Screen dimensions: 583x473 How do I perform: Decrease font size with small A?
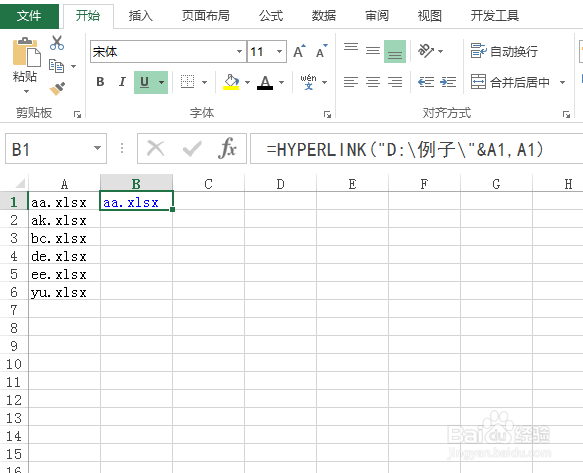coord(322,51)
